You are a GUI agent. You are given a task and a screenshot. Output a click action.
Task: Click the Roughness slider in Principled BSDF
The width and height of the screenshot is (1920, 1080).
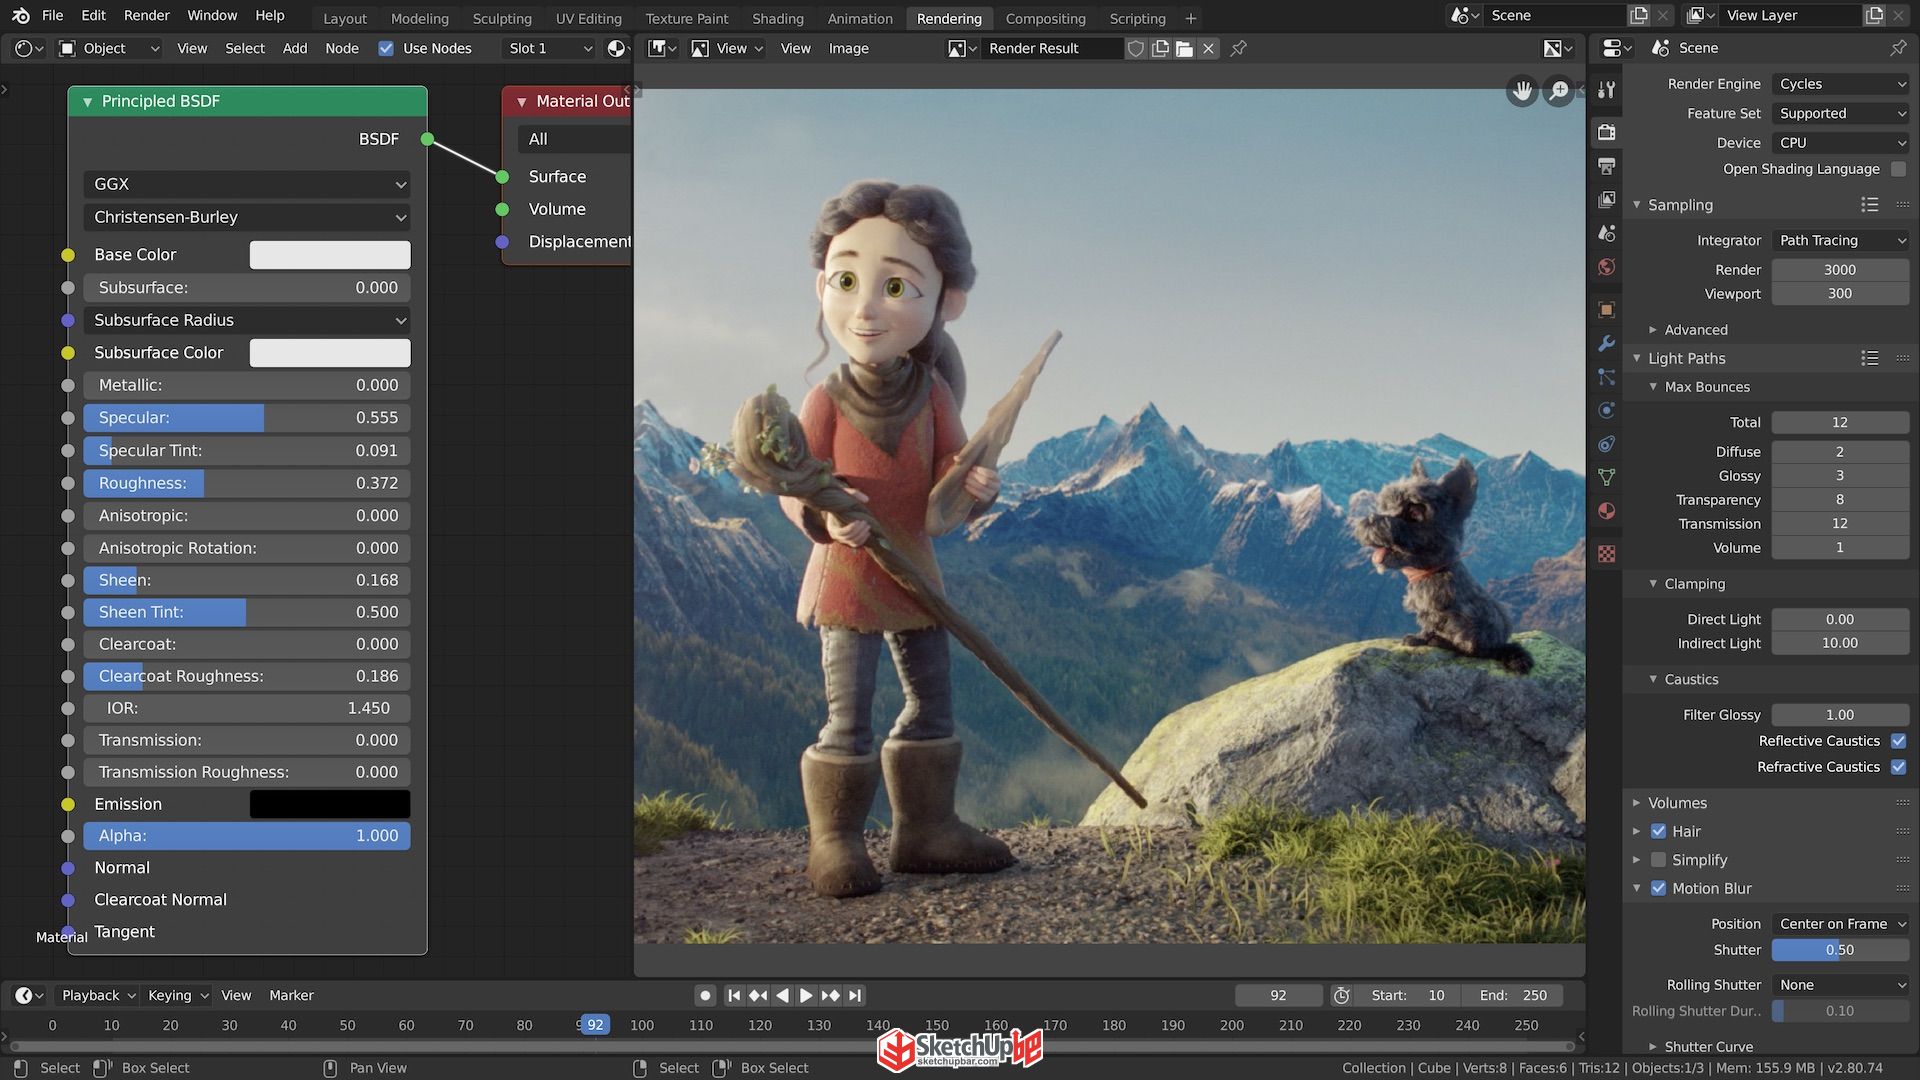(x=247, y=483)
